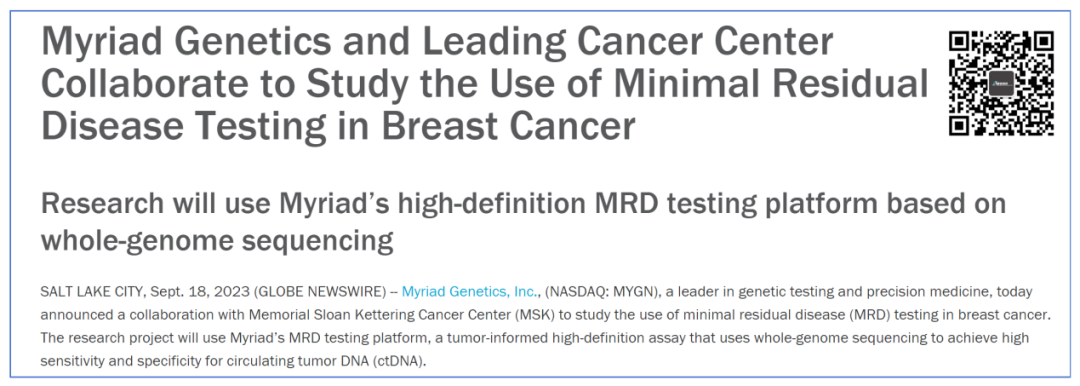Click the bottom-left QR finder square

959,124
